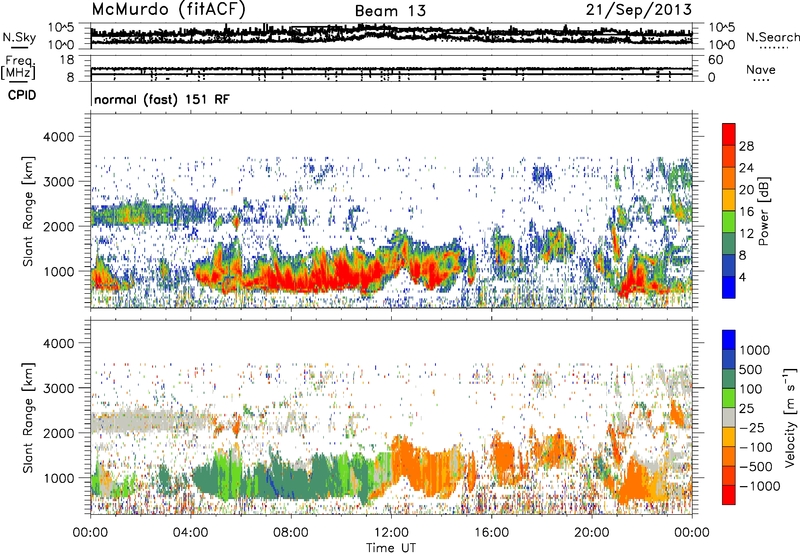Click the solid line sample under N.Sky
The height and width of the screenshot is (554, 800).
pos(19,48)
